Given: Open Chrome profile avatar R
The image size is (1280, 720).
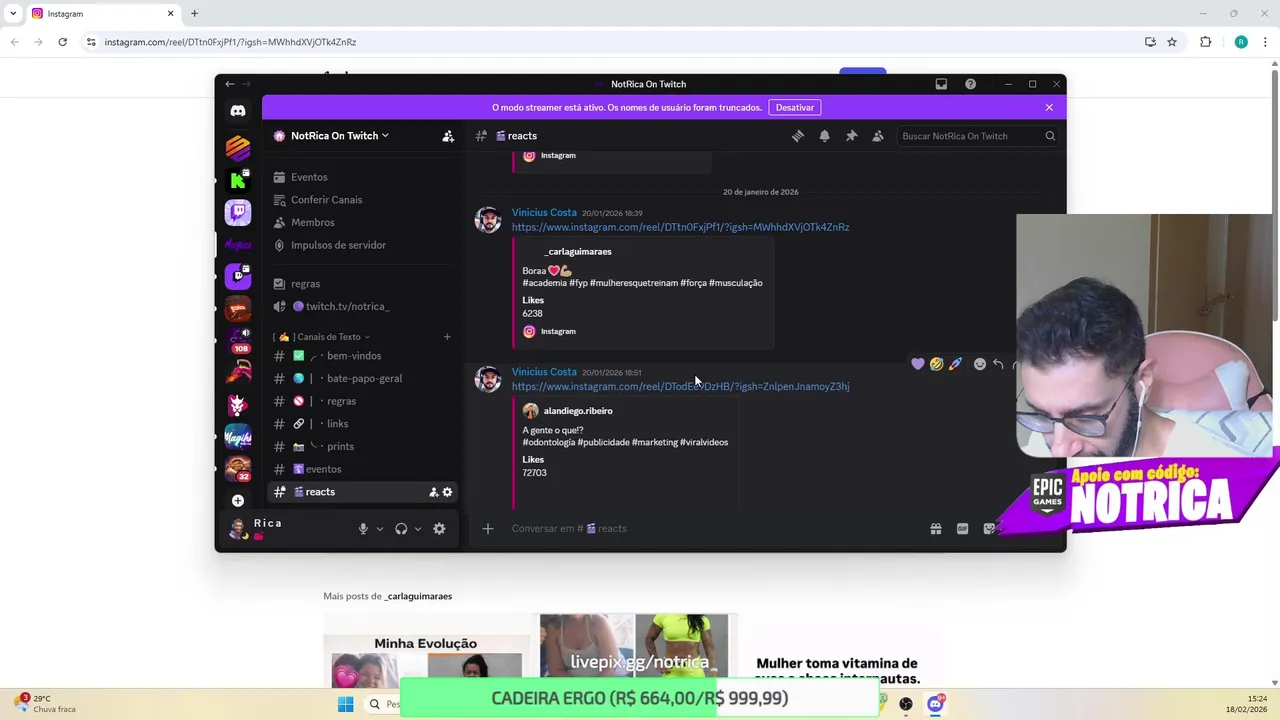Looking at the screenshot, I should click(1241, 42).
